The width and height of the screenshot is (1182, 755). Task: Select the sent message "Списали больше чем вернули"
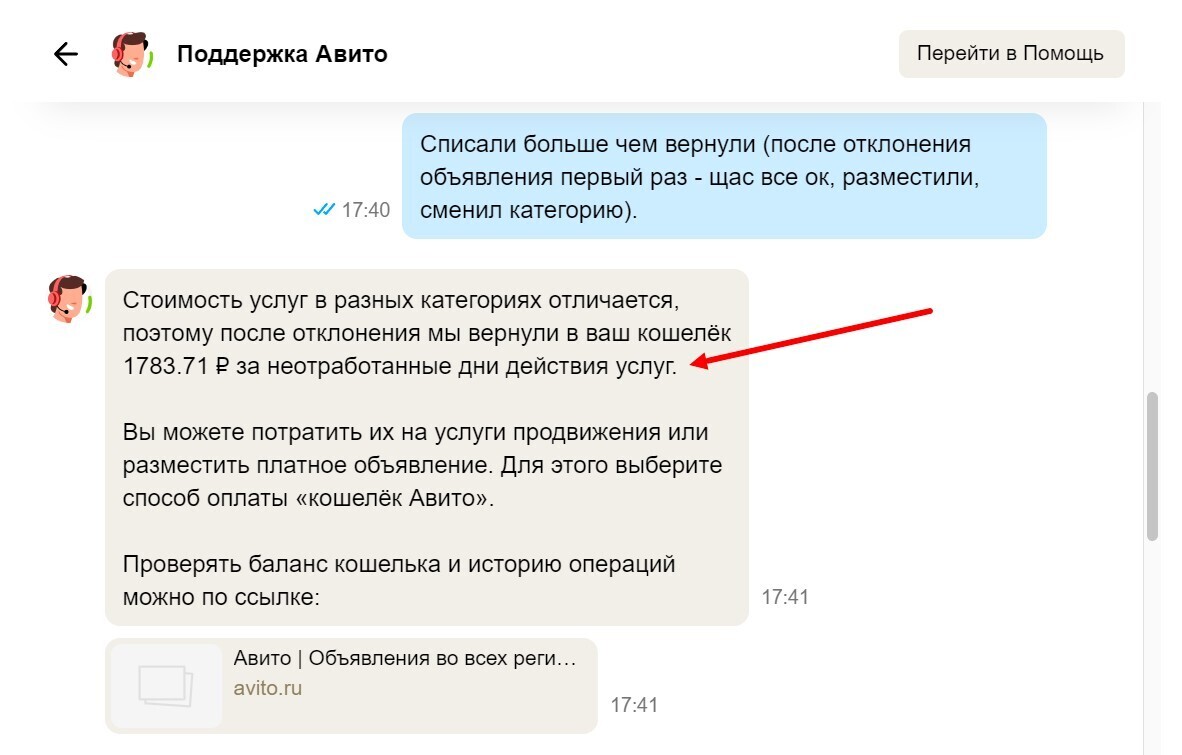tap(724, 176)
